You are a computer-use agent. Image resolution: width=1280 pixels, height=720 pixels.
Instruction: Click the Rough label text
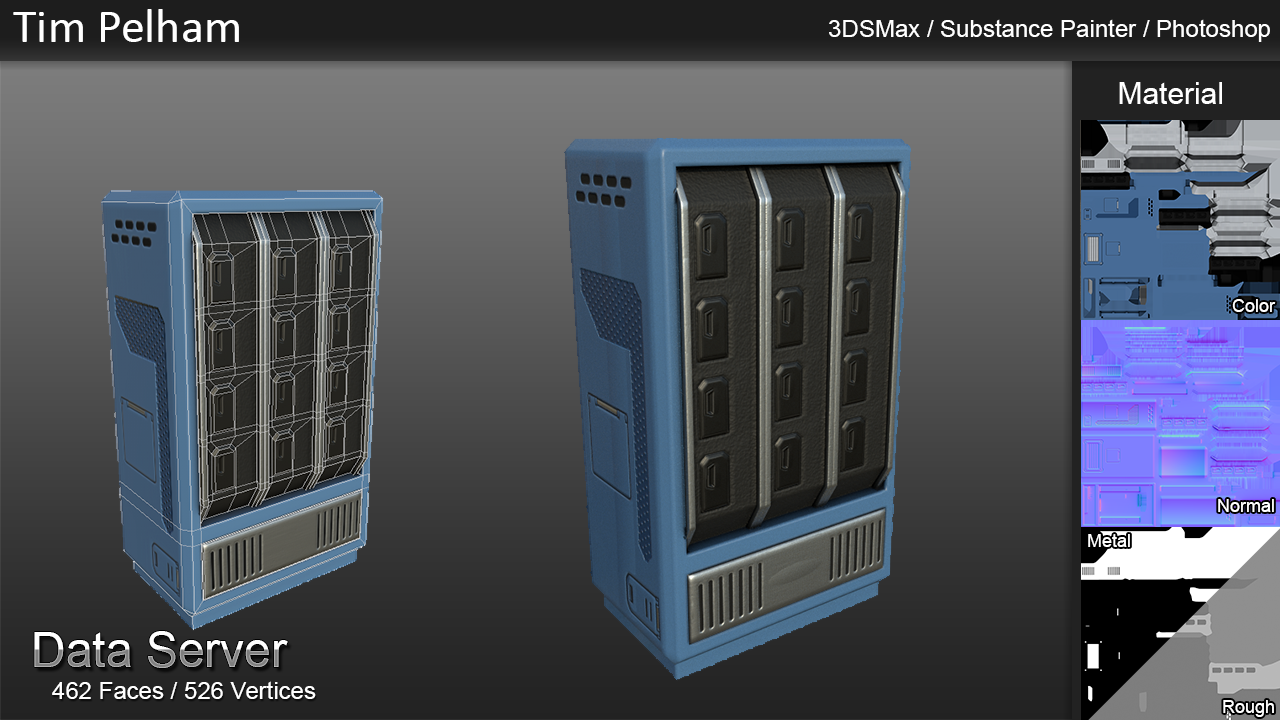(x=1248, y=707)
